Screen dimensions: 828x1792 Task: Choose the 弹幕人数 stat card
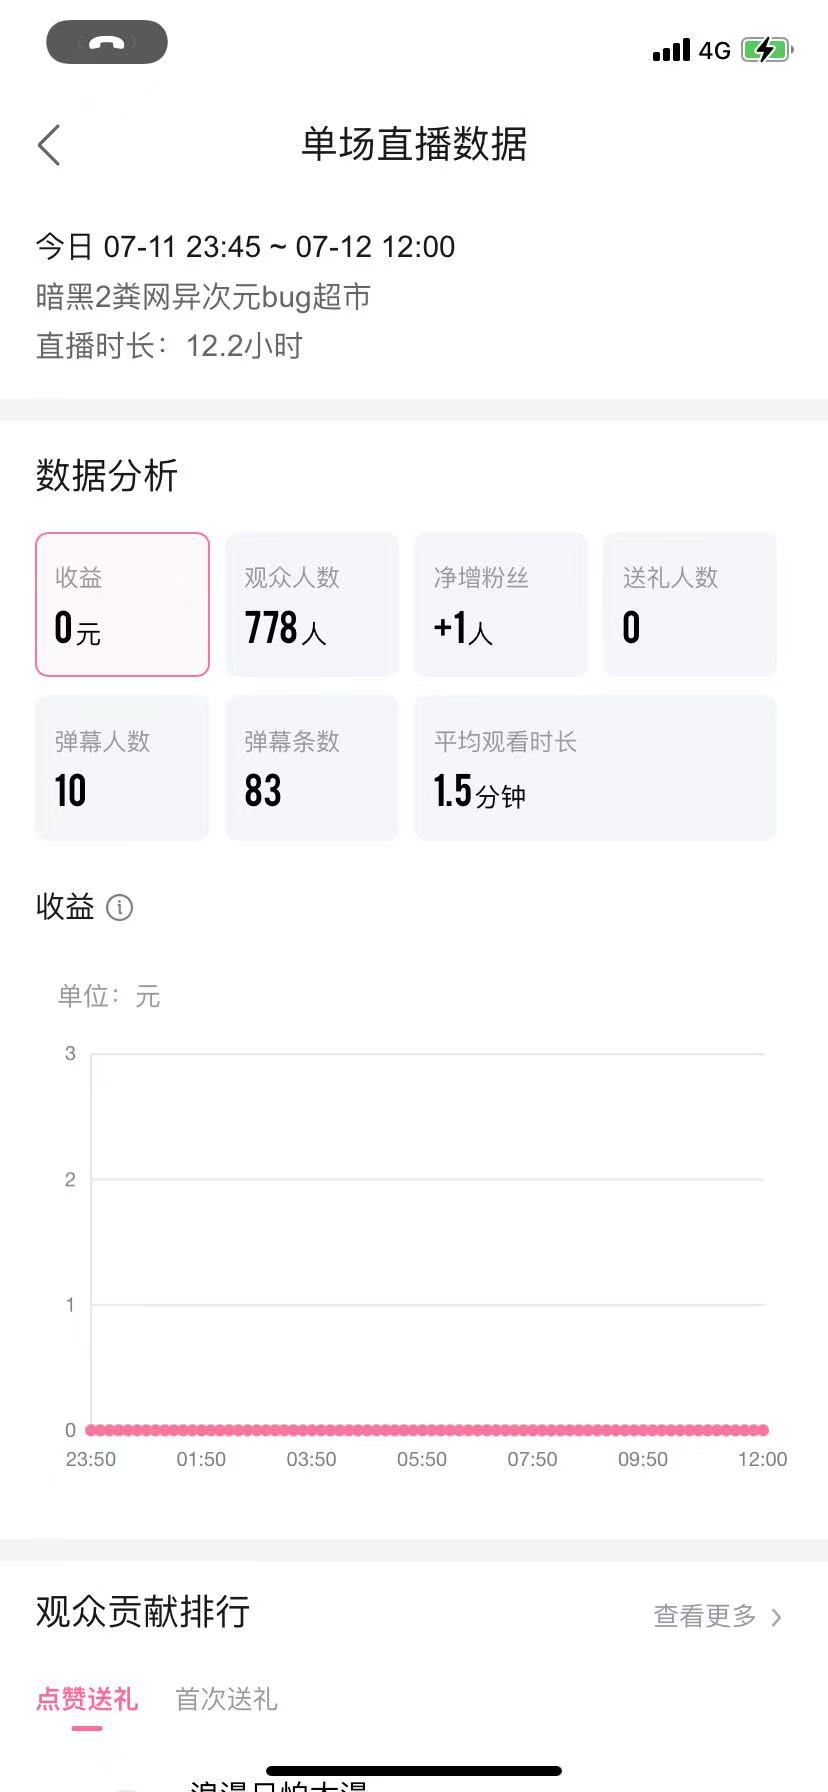click(122, 768)
